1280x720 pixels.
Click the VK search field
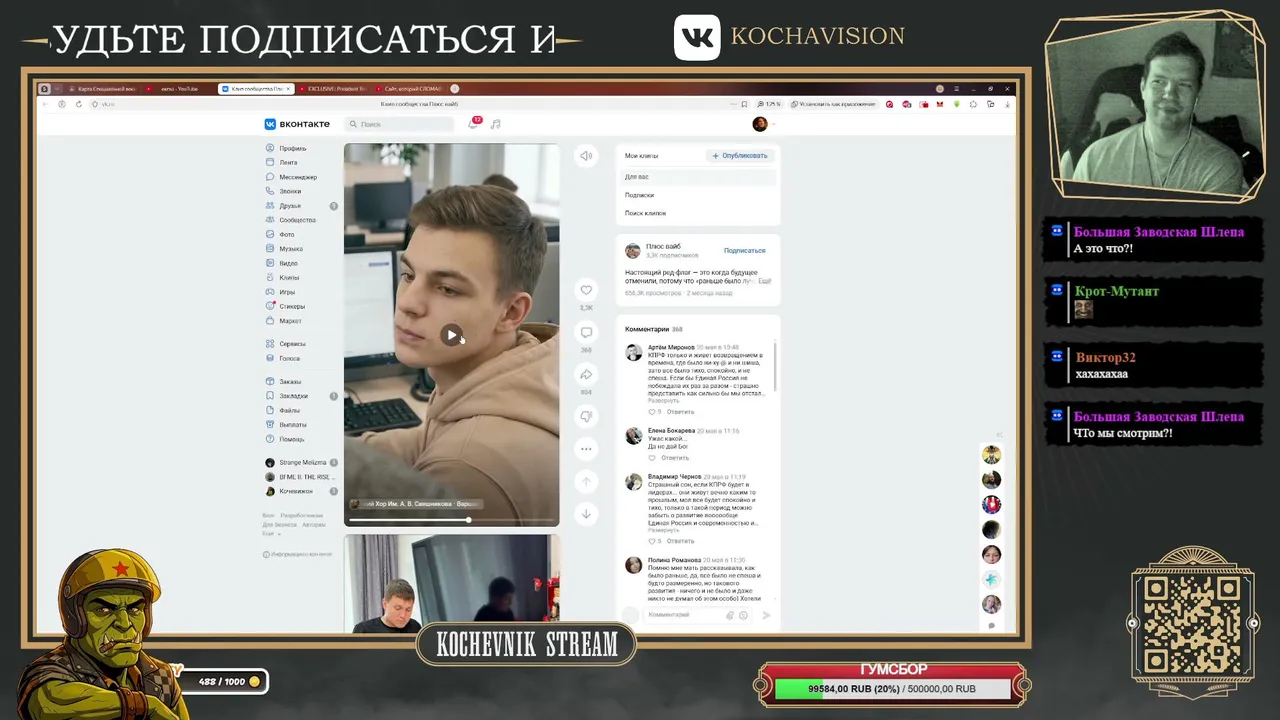(400, 124)
